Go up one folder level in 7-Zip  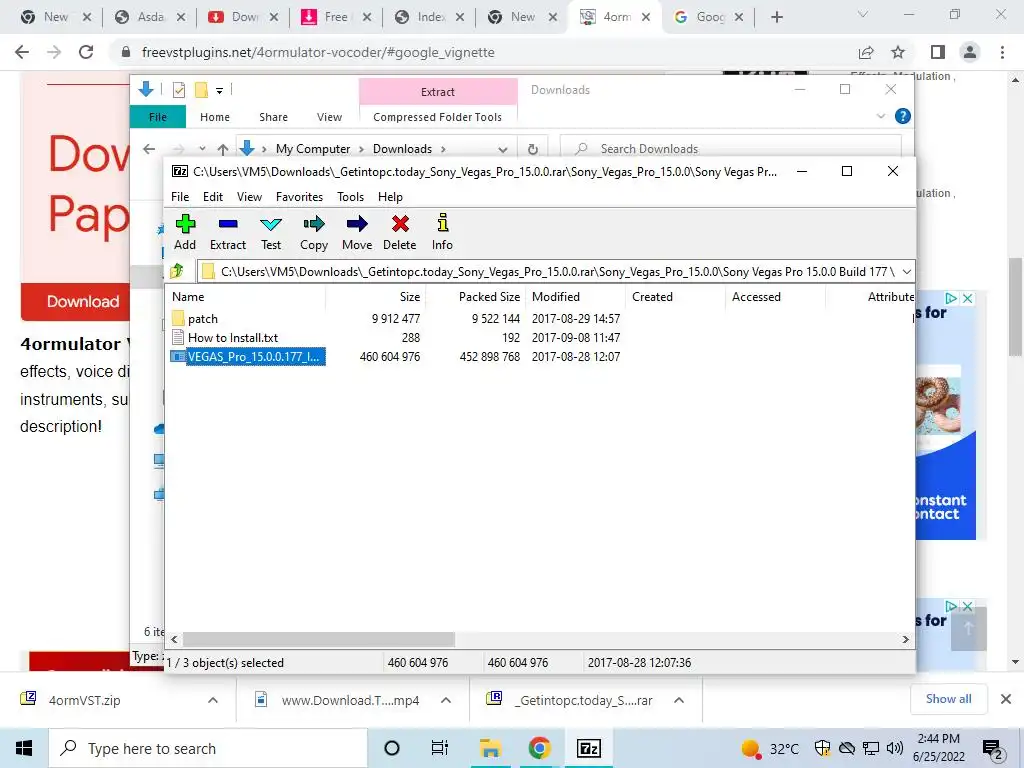pyautogui.click(x=177, y=271)
